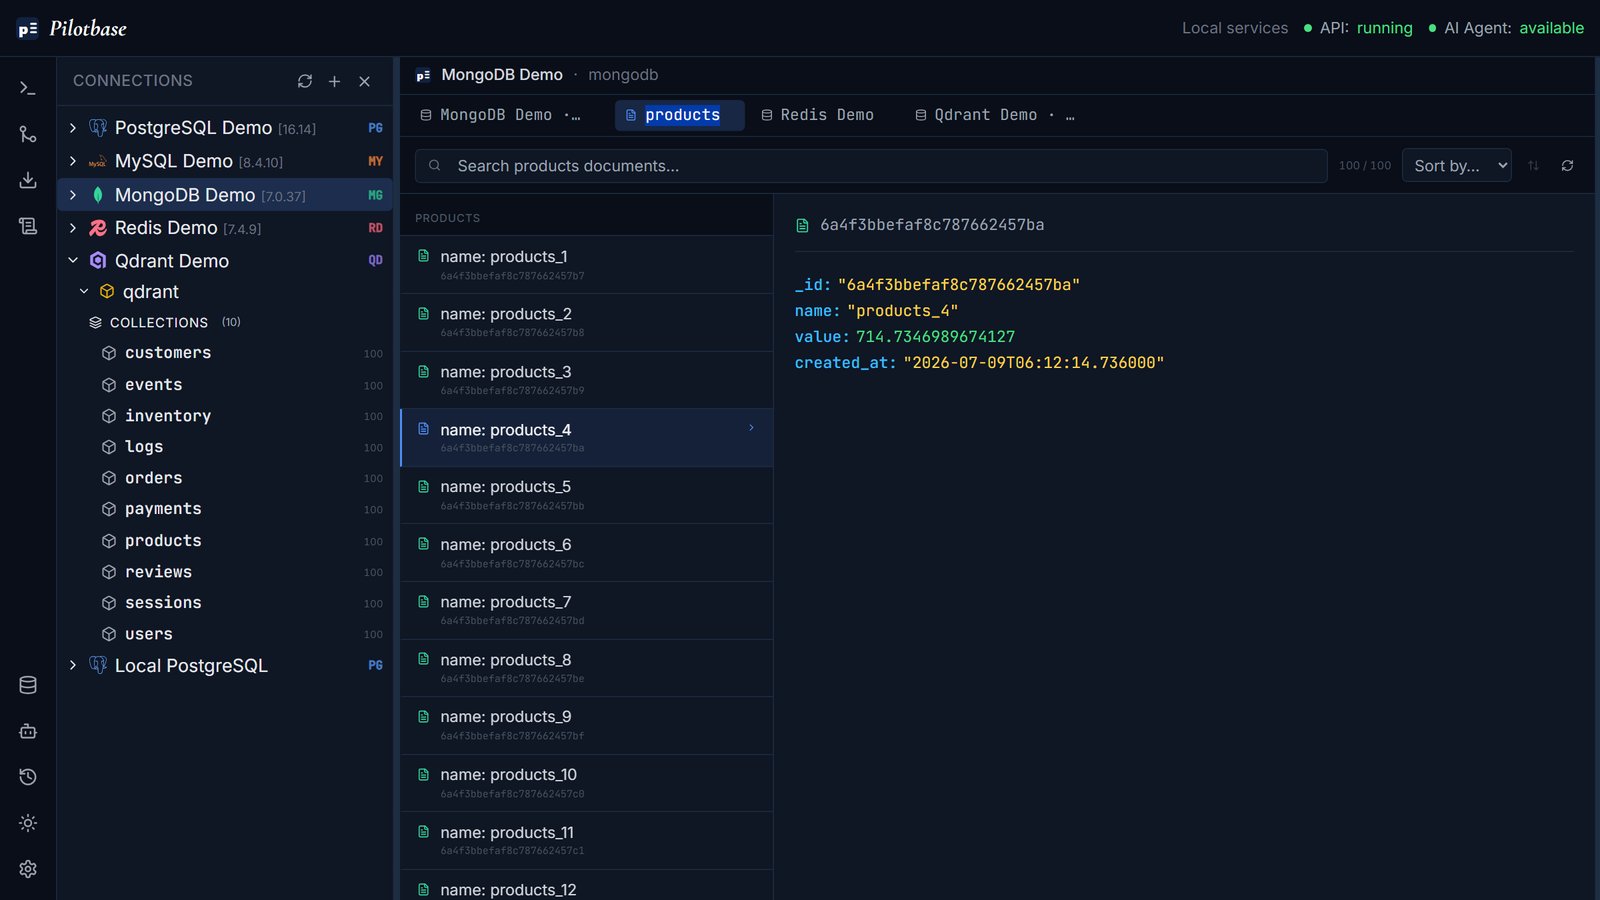Image resolution: width=1600 pixels, height=900 pixels.
Task: Click the PostgreSQL Demo elephant icon
Action: click(98, 128)
